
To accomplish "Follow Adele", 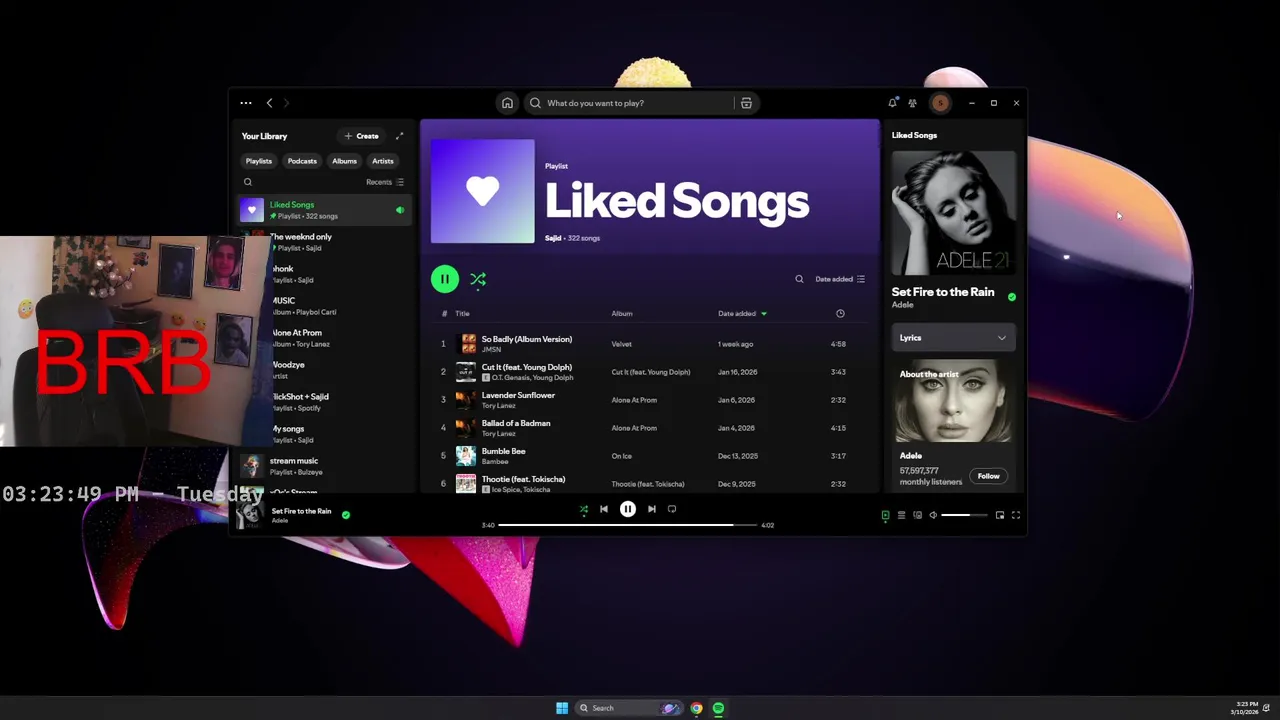I will tap(988, 476).
